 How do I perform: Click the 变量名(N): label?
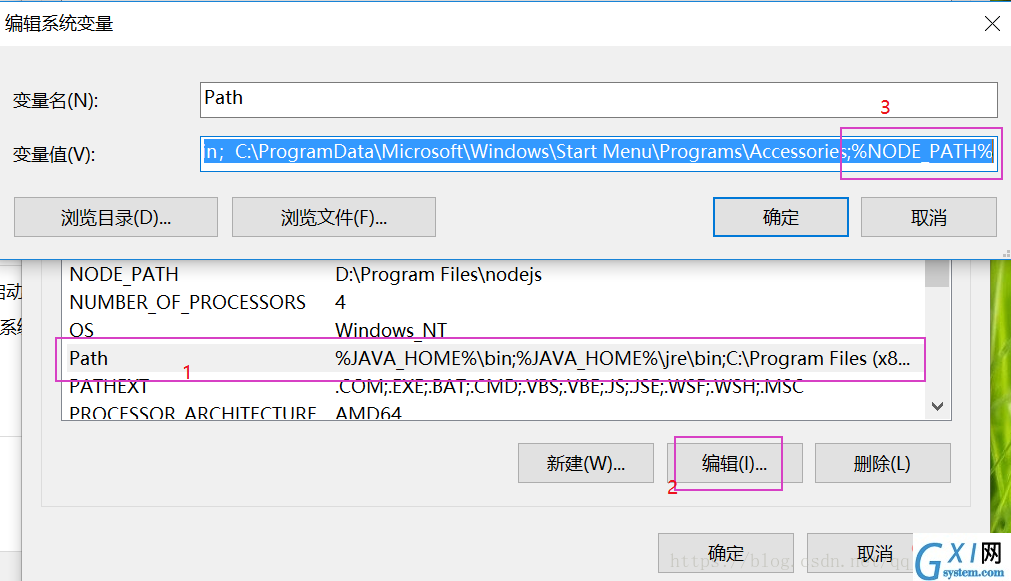pyautogui.click(x=55, y=101)
